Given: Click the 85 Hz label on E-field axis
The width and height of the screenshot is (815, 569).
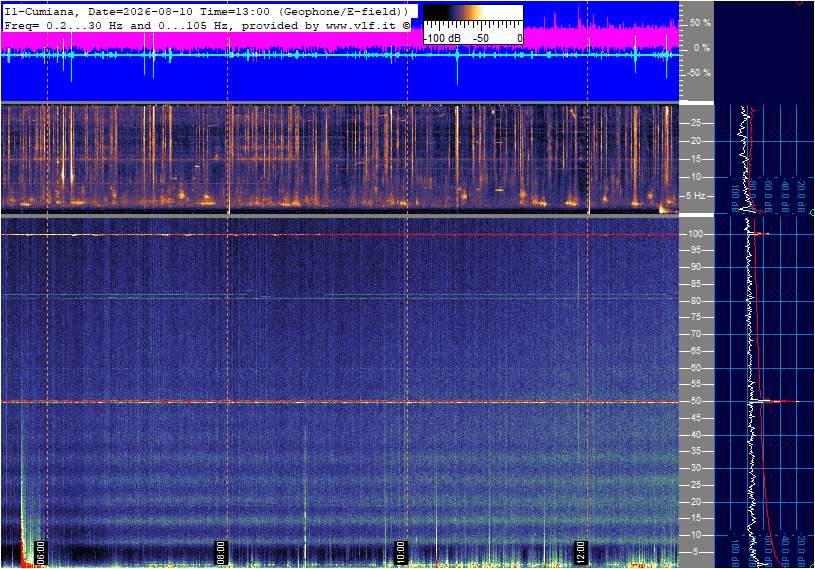Looking at the screenshot, I should coord(695,284).
